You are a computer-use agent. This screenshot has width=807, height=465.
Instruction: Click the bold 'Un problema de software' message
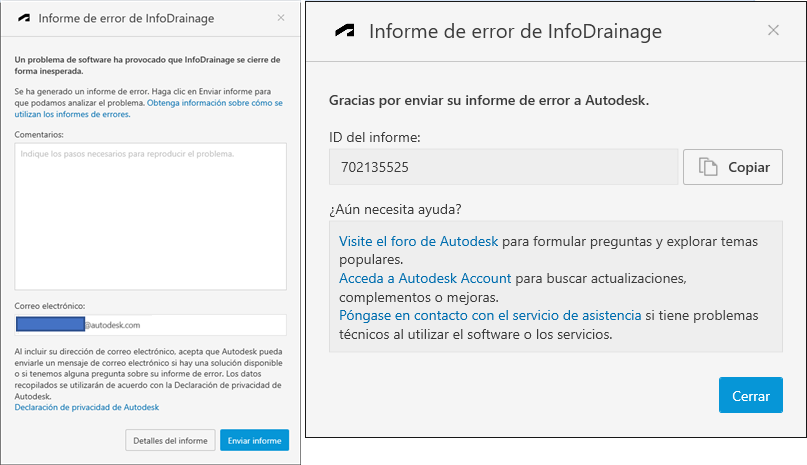(x=147, y=65)
